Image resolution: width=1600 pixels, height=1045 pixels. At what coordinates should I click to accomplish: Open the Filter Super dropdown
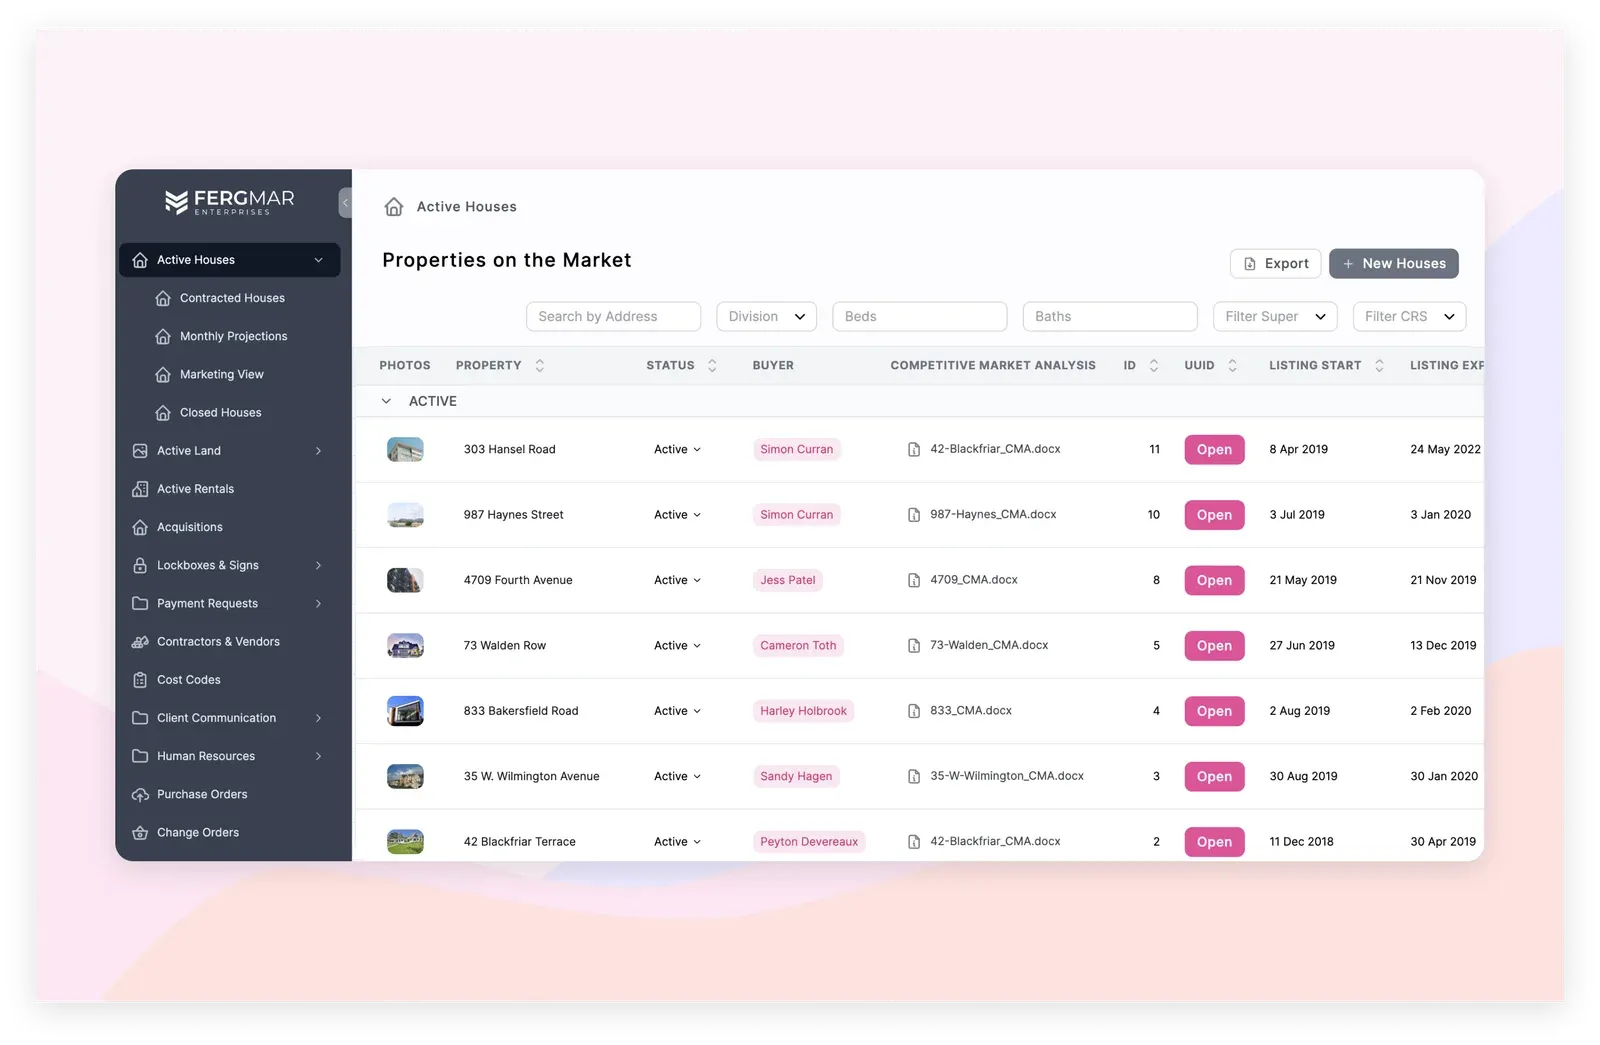click(1275, 317)
